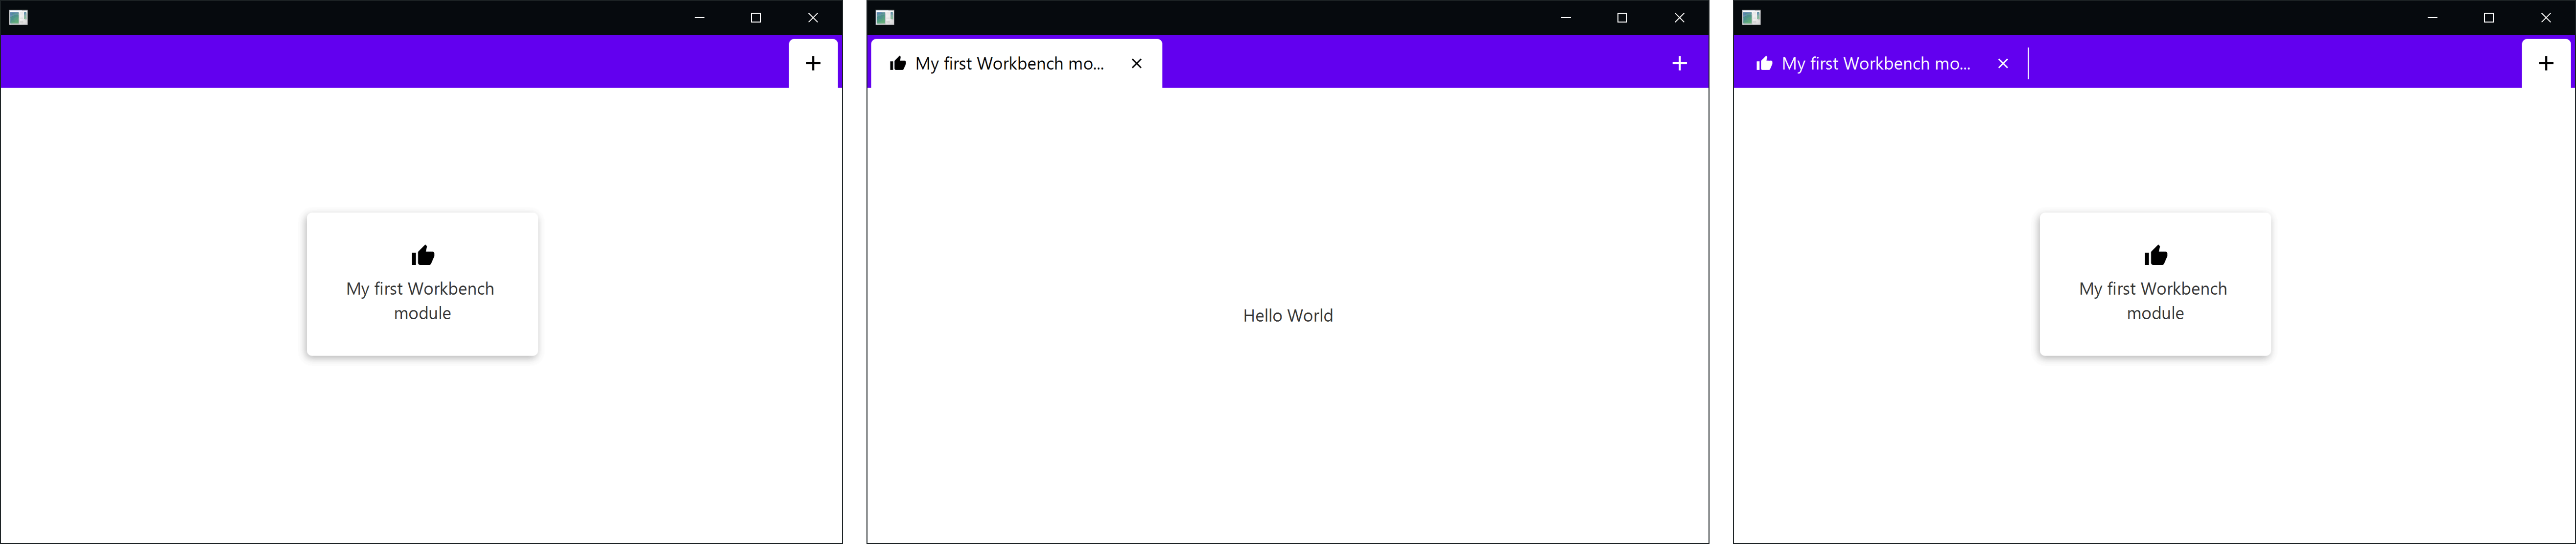Viewport: 2576px width, 544px height.
Task: Click the thumbs-up icon on the left window's tile
Action: coord(423,255)
